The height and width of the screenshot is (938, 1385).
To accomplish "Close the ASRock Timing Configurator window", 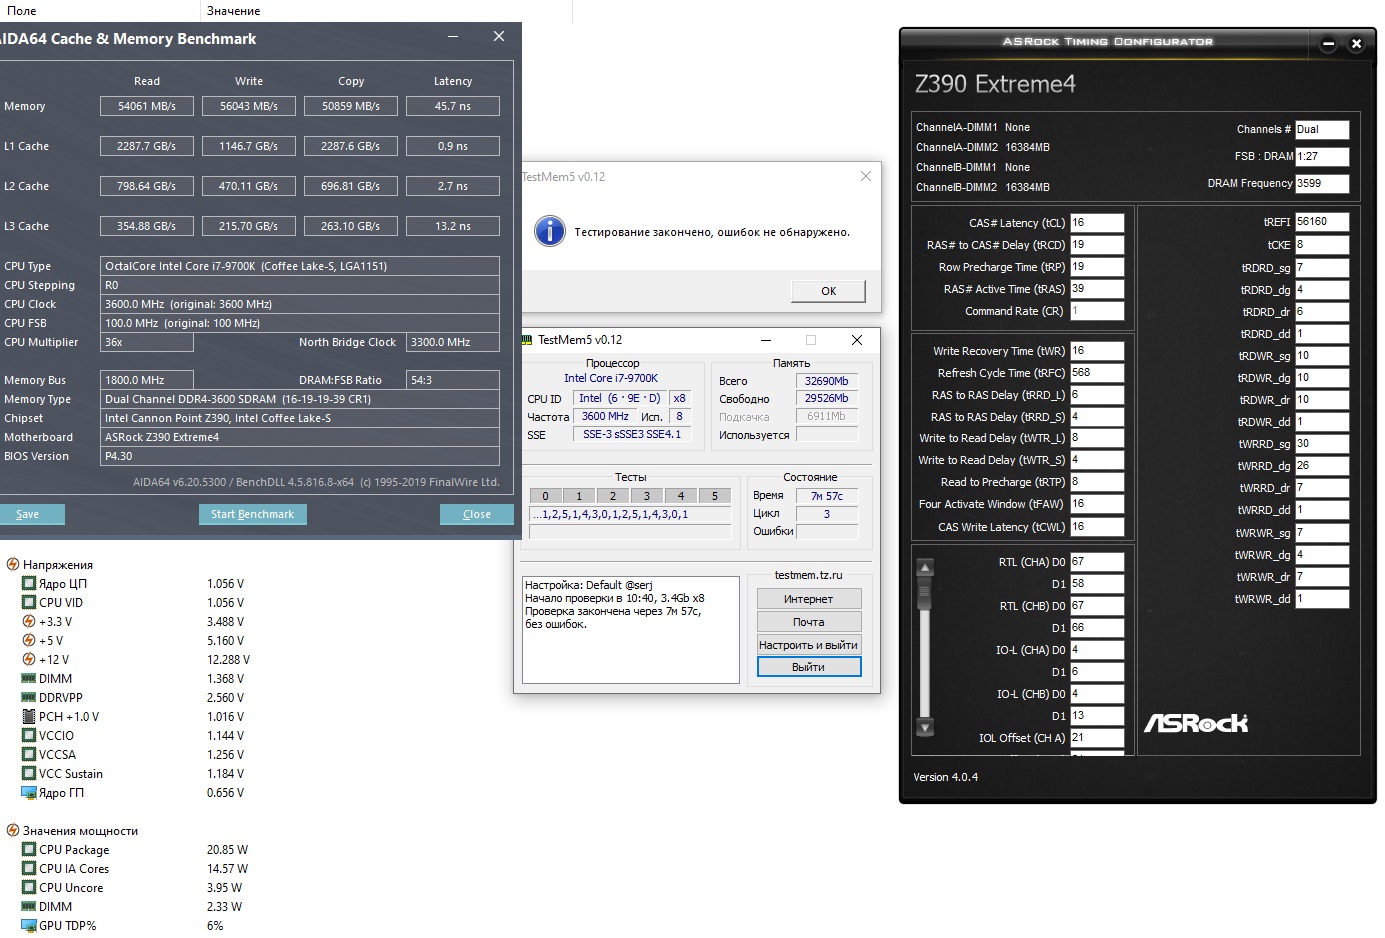I will click(x=1356, y=43).
